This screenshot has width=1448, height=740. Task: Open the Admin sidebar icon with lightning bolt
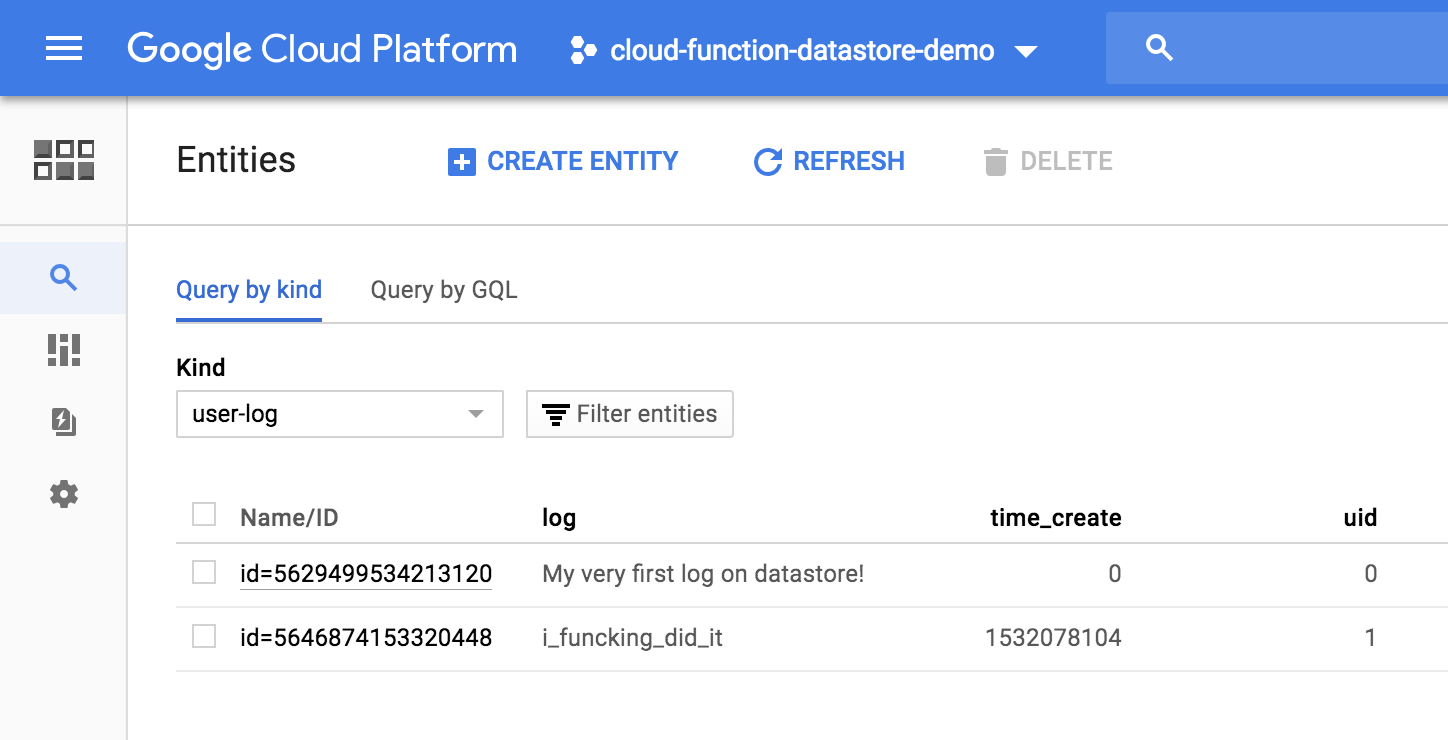pyautogui.click(x=64, y=422)
